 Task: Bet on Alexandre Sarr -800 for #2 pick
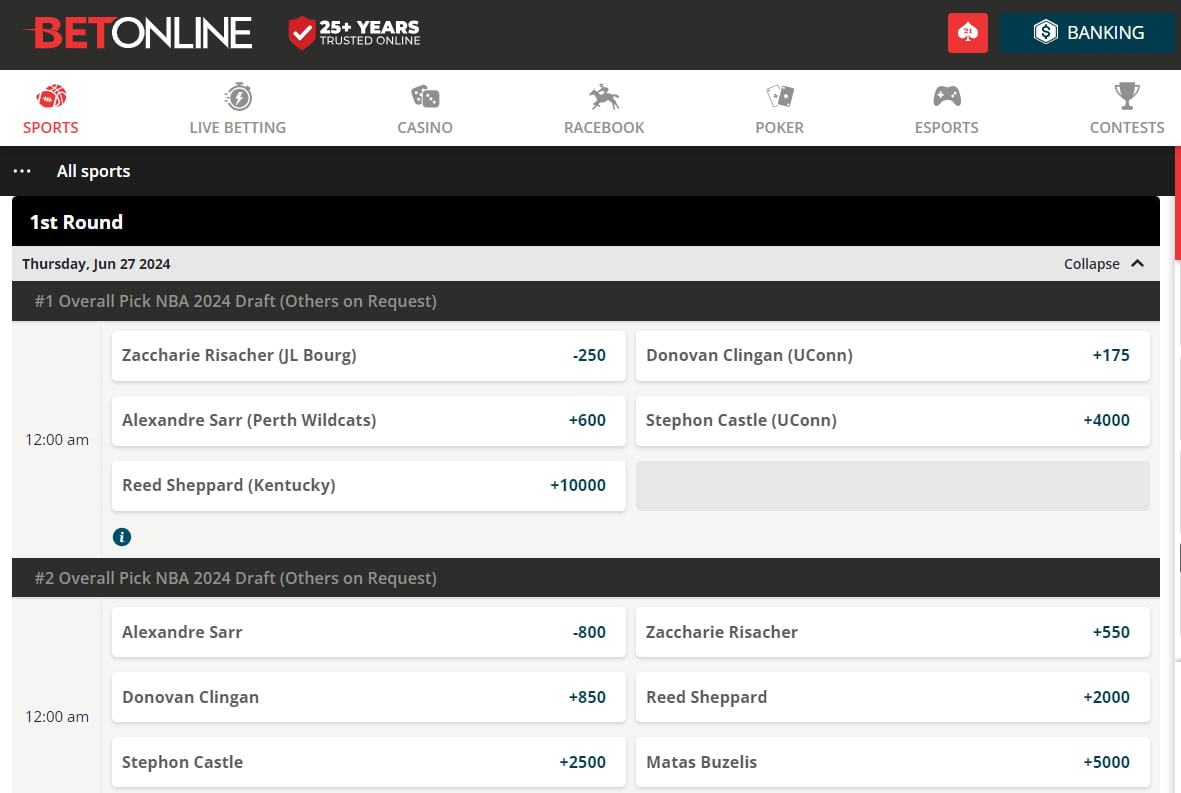pyautogui.click(x=368, y=633)
